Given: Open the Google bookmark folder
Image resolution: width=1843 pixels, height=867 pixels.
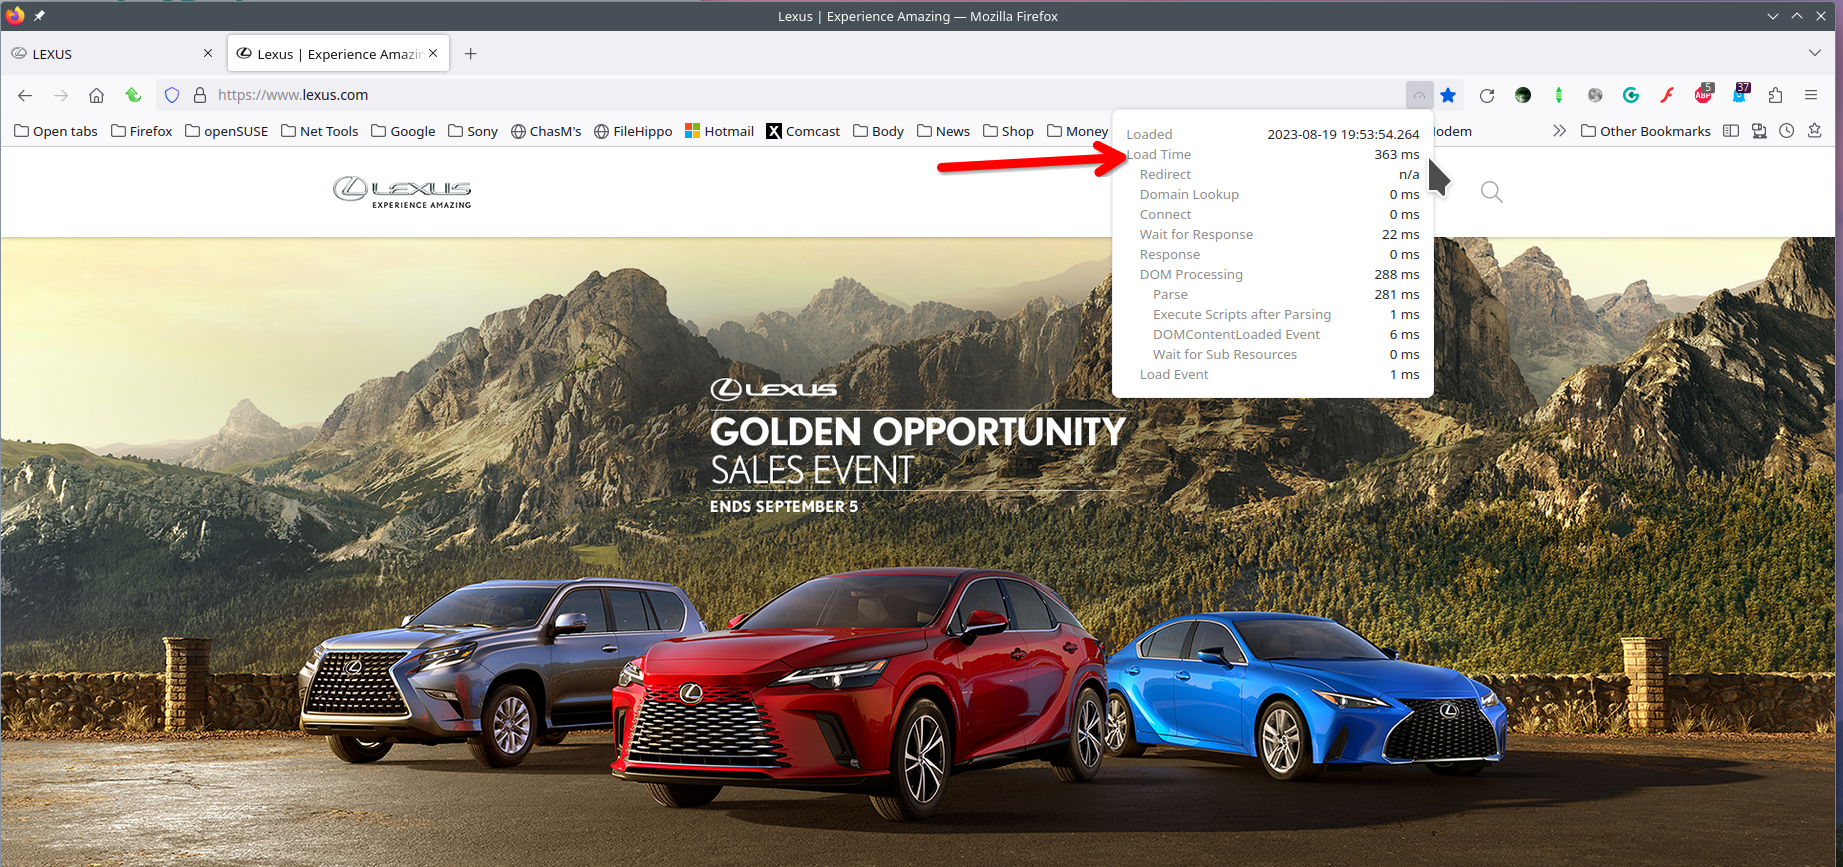Looking at the screenshot, I should (403, 131).
